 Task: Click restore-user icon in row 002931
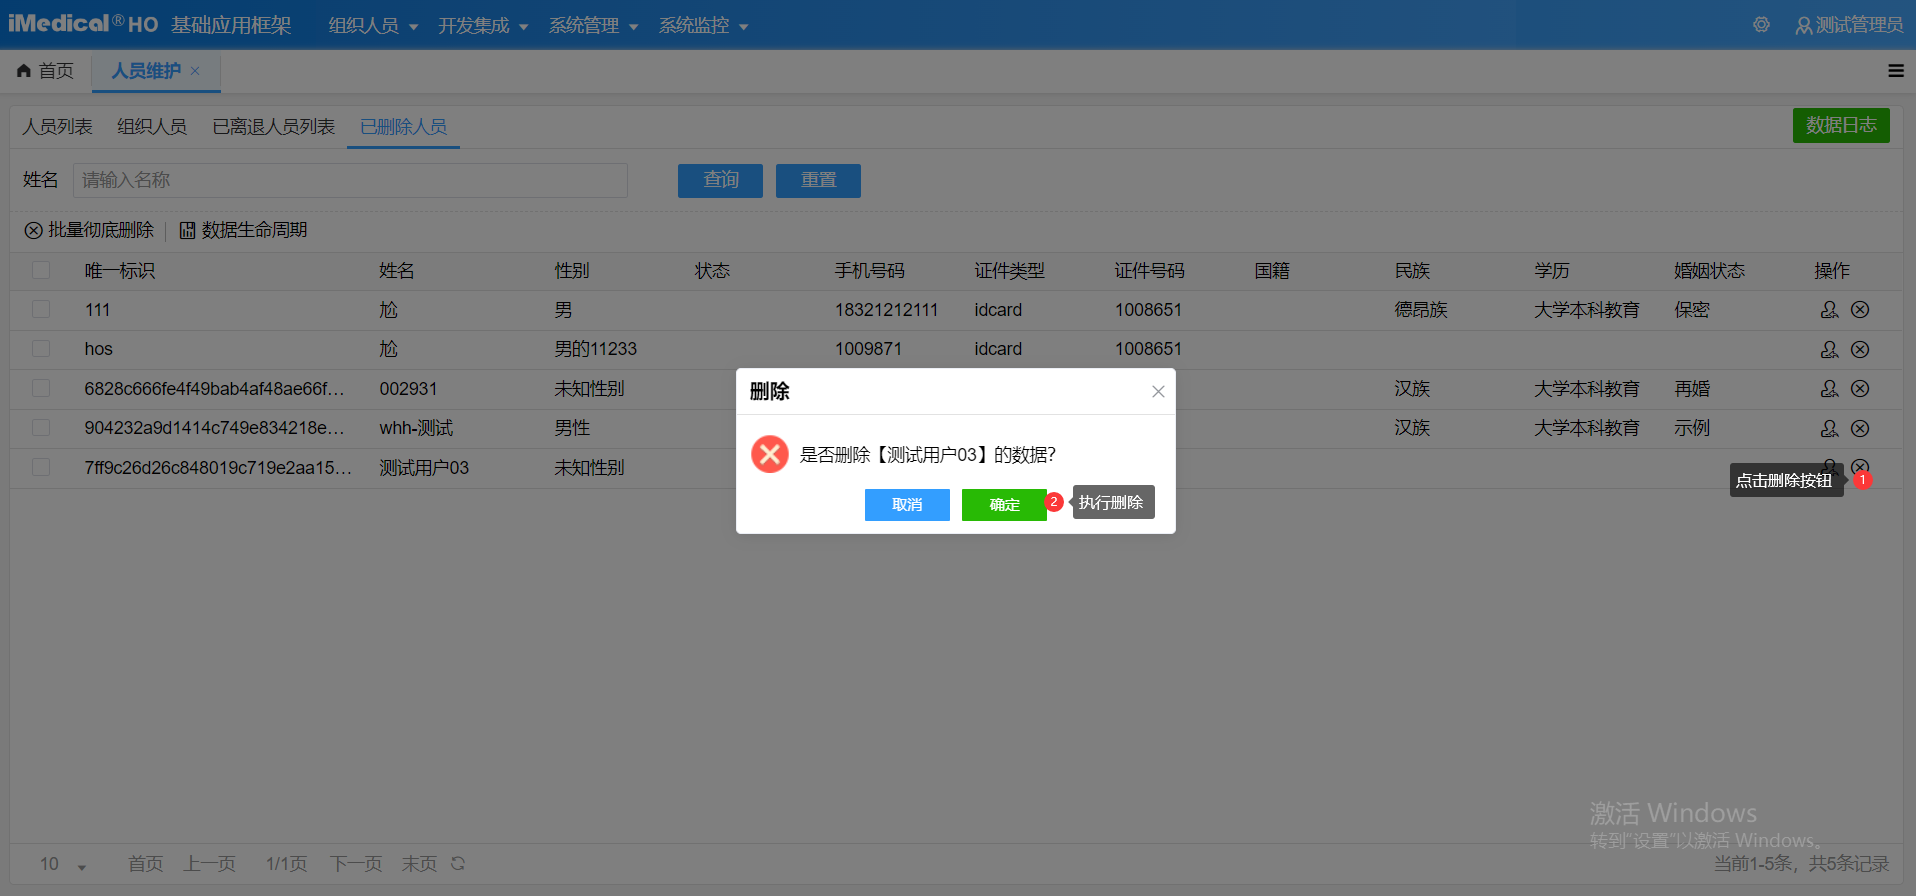click(1829, 389)
